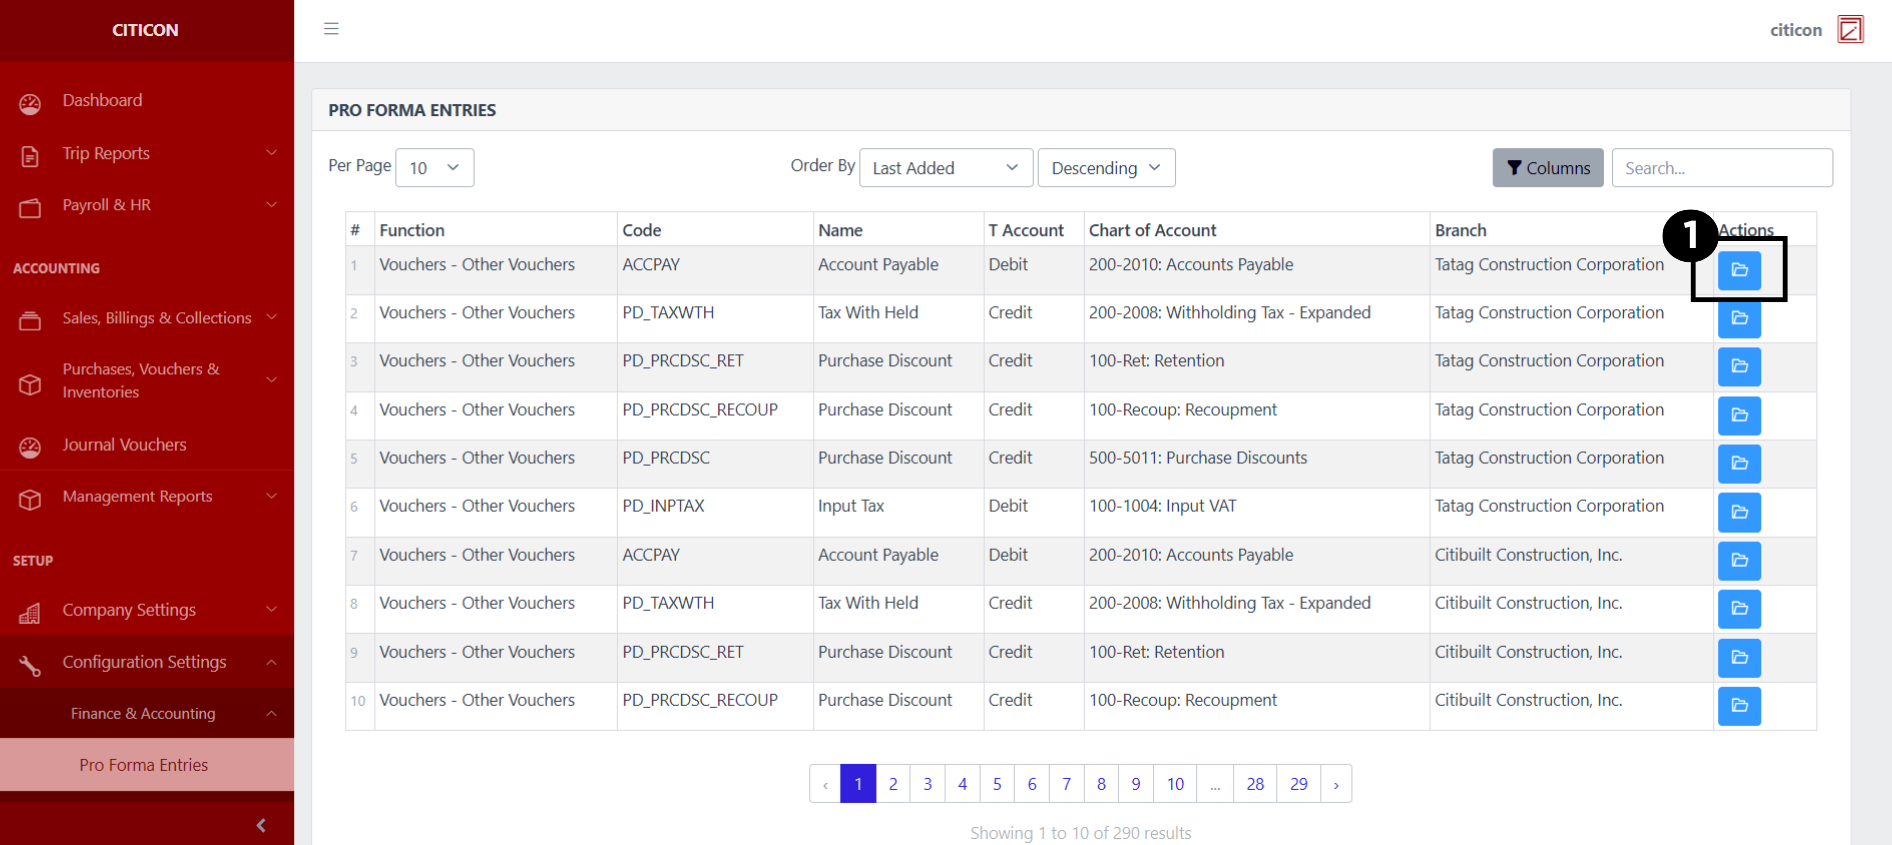Screen dimensions: 1892x845
Task: Click the hamburger menu icon in header
Action: (331, 29)
